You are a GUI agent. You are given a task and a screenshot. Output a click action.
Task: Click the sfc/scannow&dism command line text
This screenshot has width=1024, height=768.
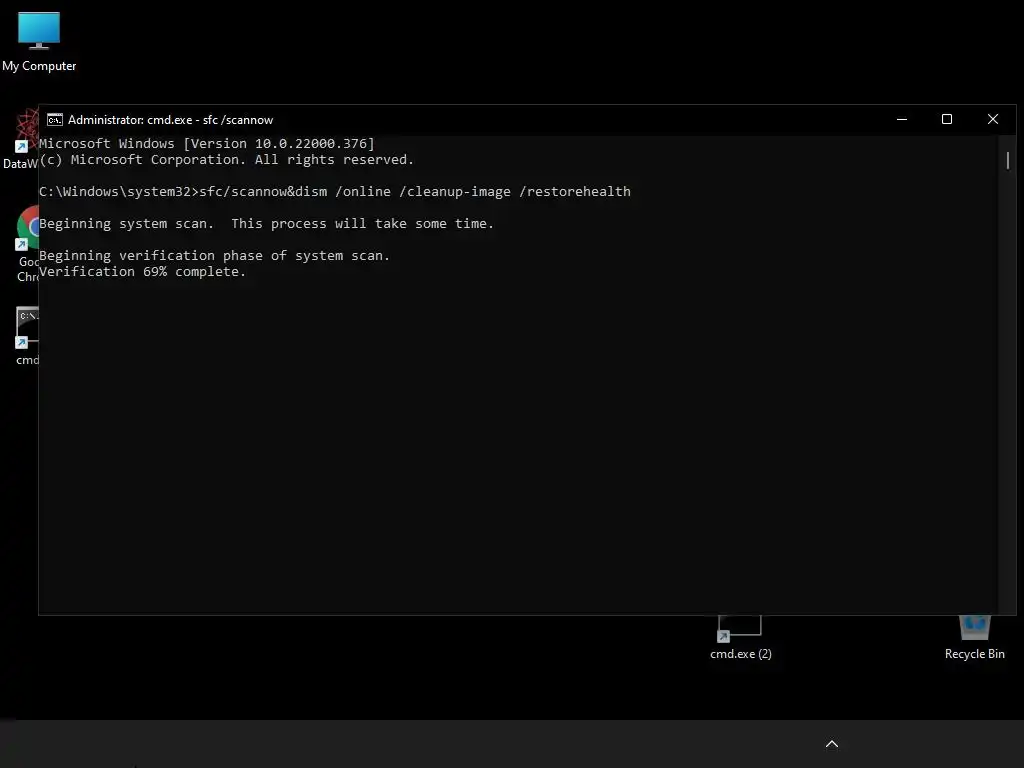(x=415, y=191)
